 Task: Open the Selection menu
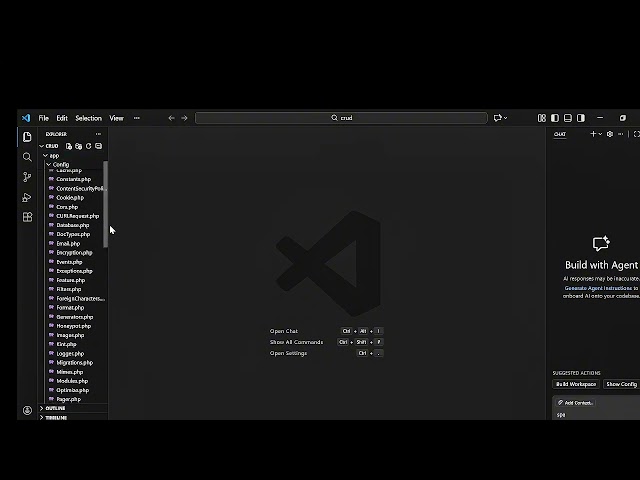pos(89,118)
